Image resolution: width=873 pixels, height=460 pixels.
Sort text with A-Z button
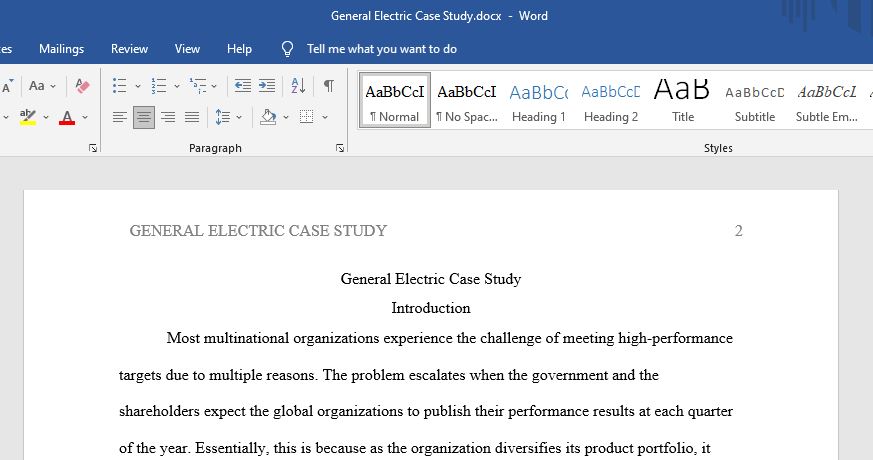pyautogui.click(x=298, y=86)
